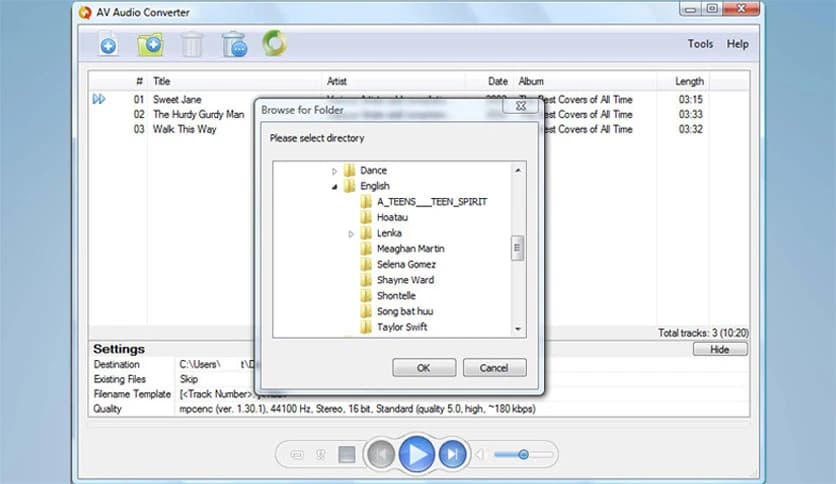Click the folder tree scroll up arrow

[517, 170]
